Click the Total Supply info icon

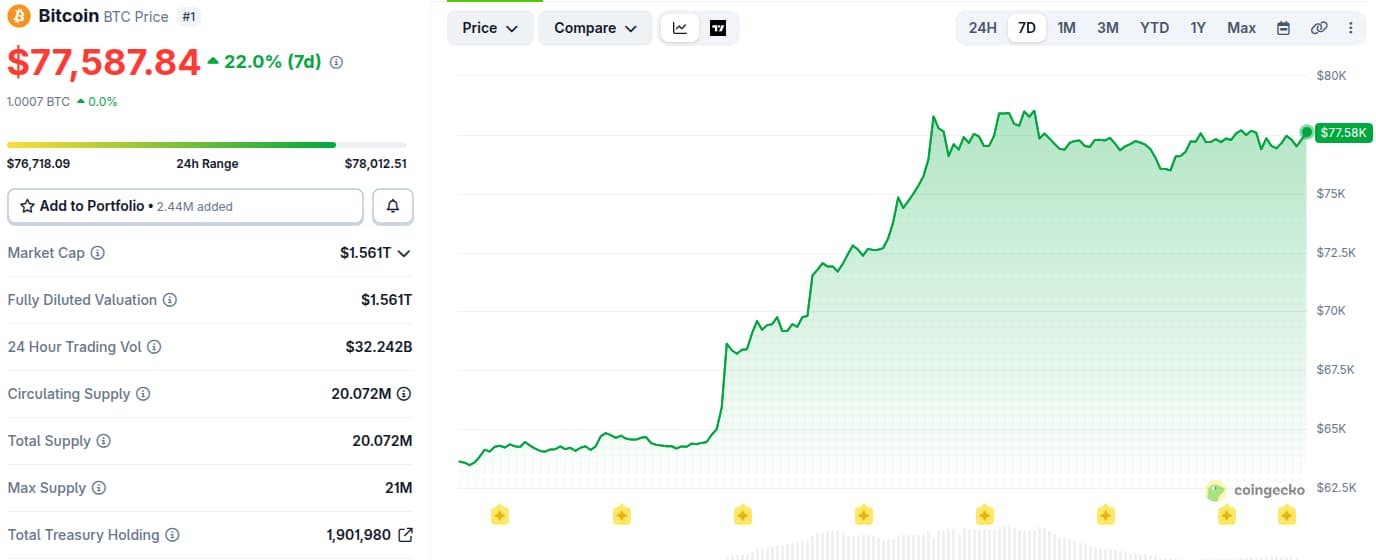pyautogui.click(x=103, y=441)
